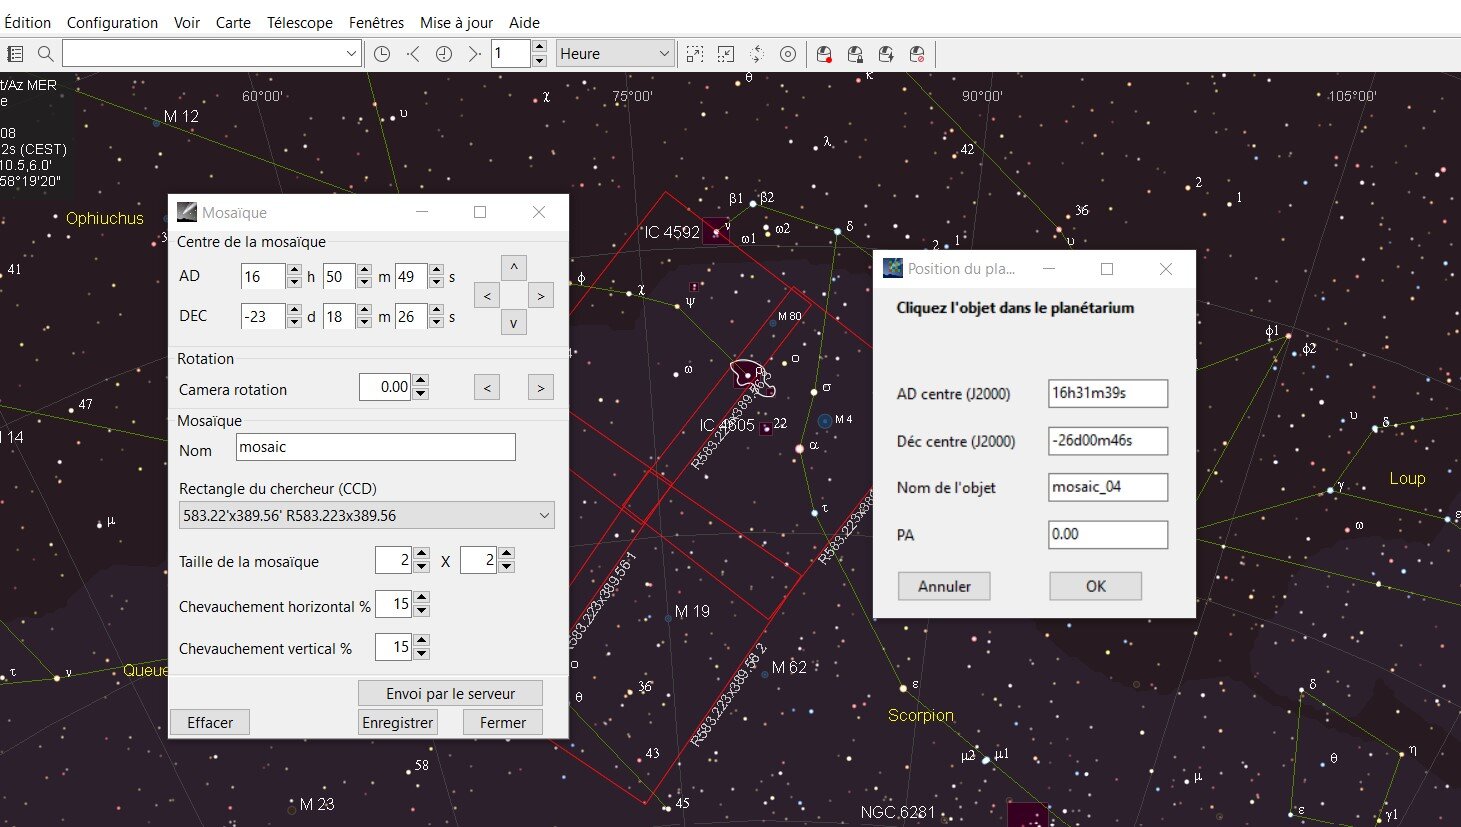The image size is (1461, 827).
Task: Decrease Chevauchement vertical % value
Action: pyautogui.click(x=421, y=654)
